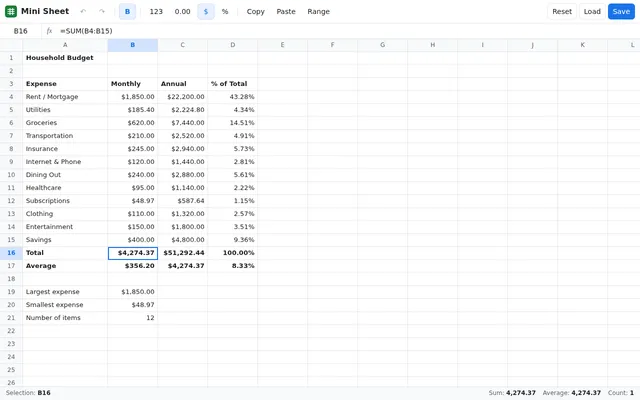Click the Mini Sheet green grid logo
The height and width of the screenshot is (400, 640).
point(11,11)
